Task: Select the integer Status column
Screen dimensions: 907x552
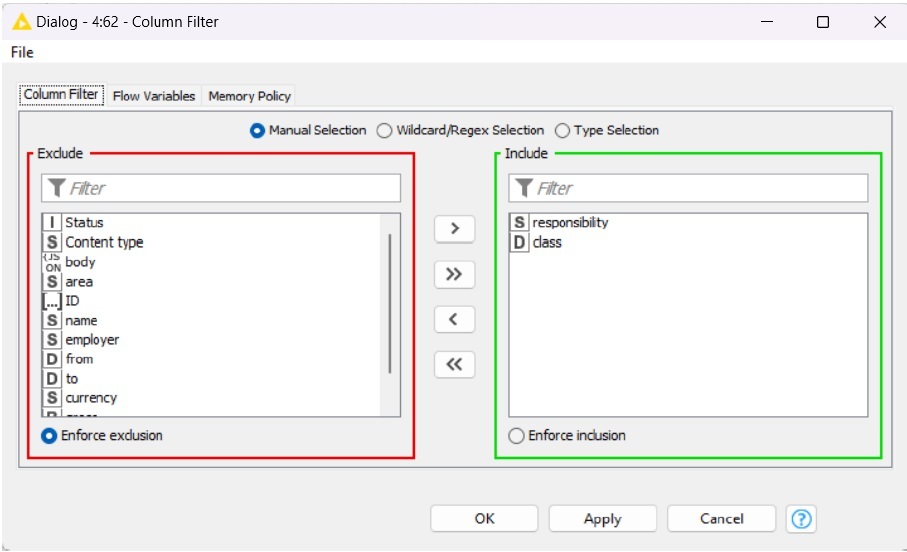Action: [84, 223]
